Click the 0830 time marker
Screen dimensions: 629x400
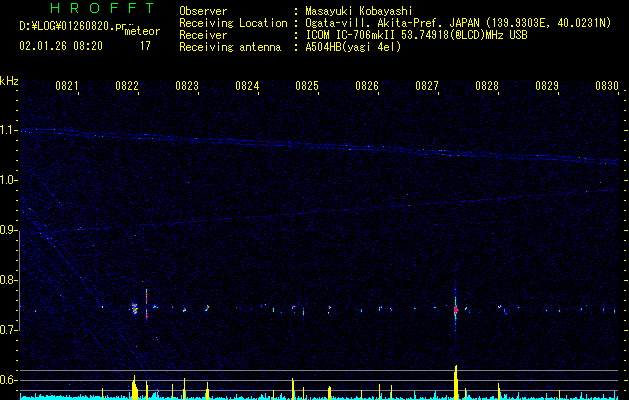(x=607, y=86)
